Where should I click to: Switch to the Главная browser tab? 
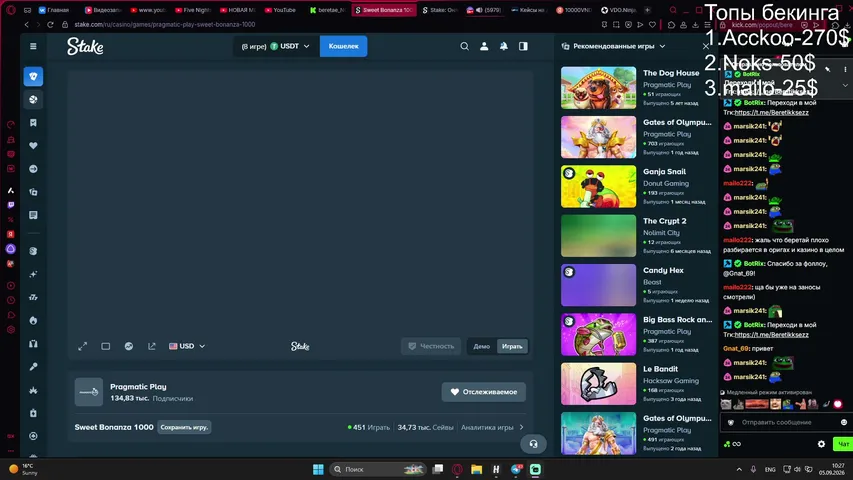pyautogui.click(x=54, y=10)
